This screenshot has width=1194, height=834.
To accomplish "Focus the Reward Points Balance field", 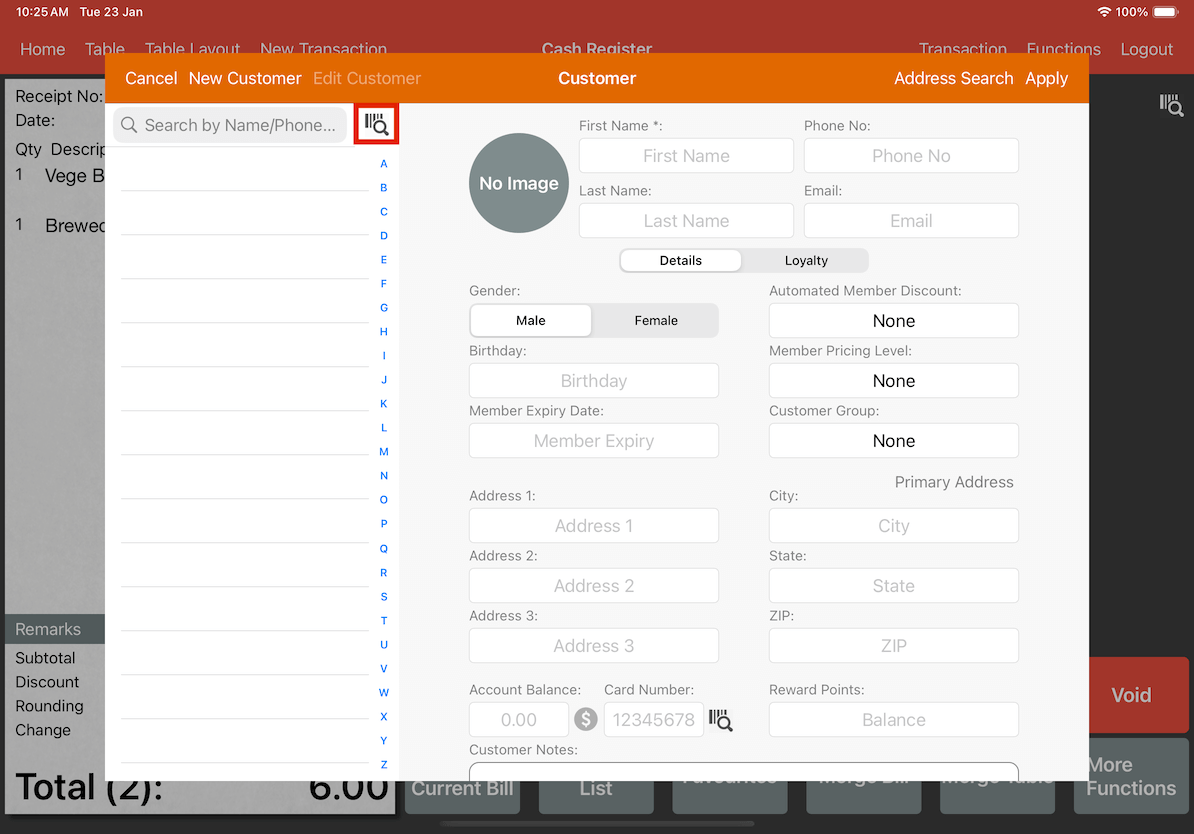I will [x=893, y=720].
